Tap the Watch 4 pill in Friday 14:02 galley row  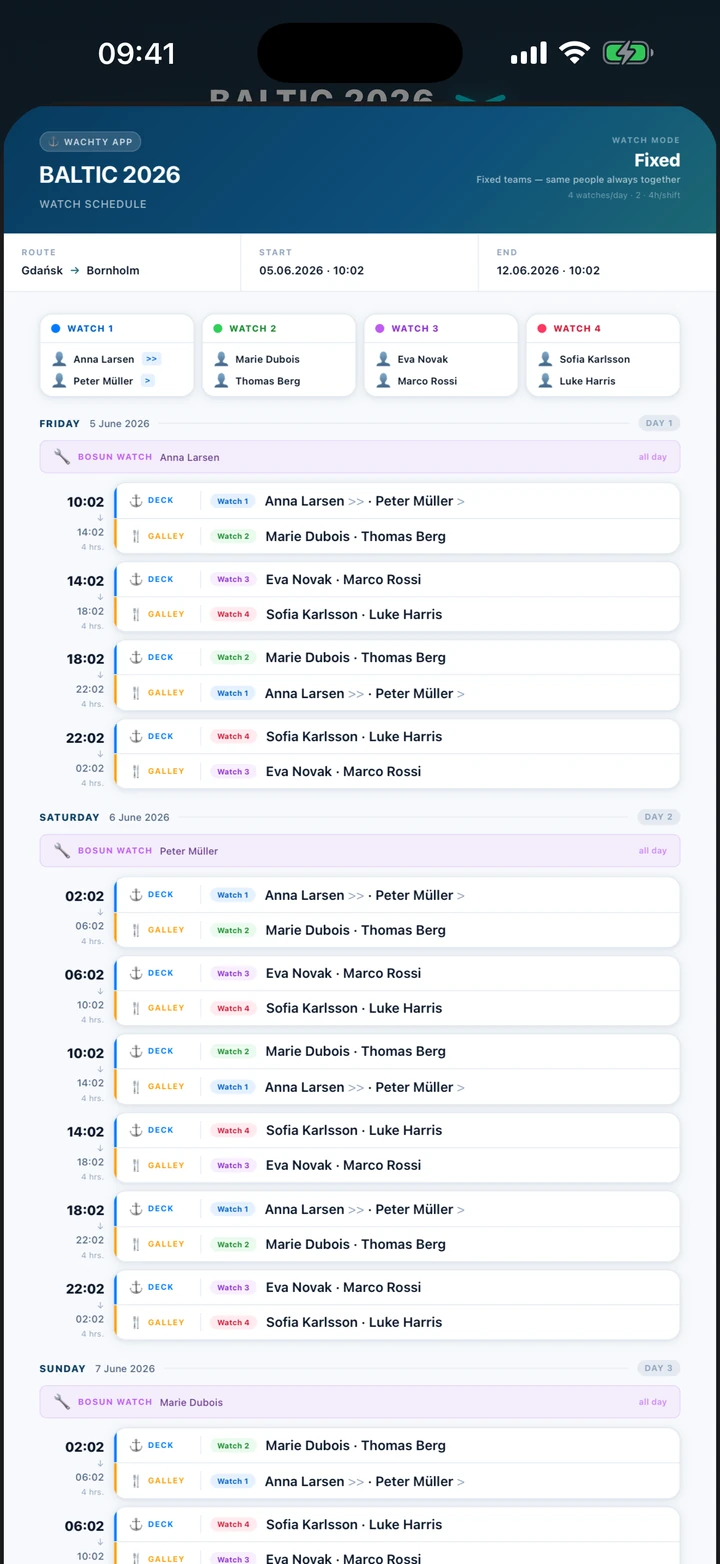pos(233,614)
